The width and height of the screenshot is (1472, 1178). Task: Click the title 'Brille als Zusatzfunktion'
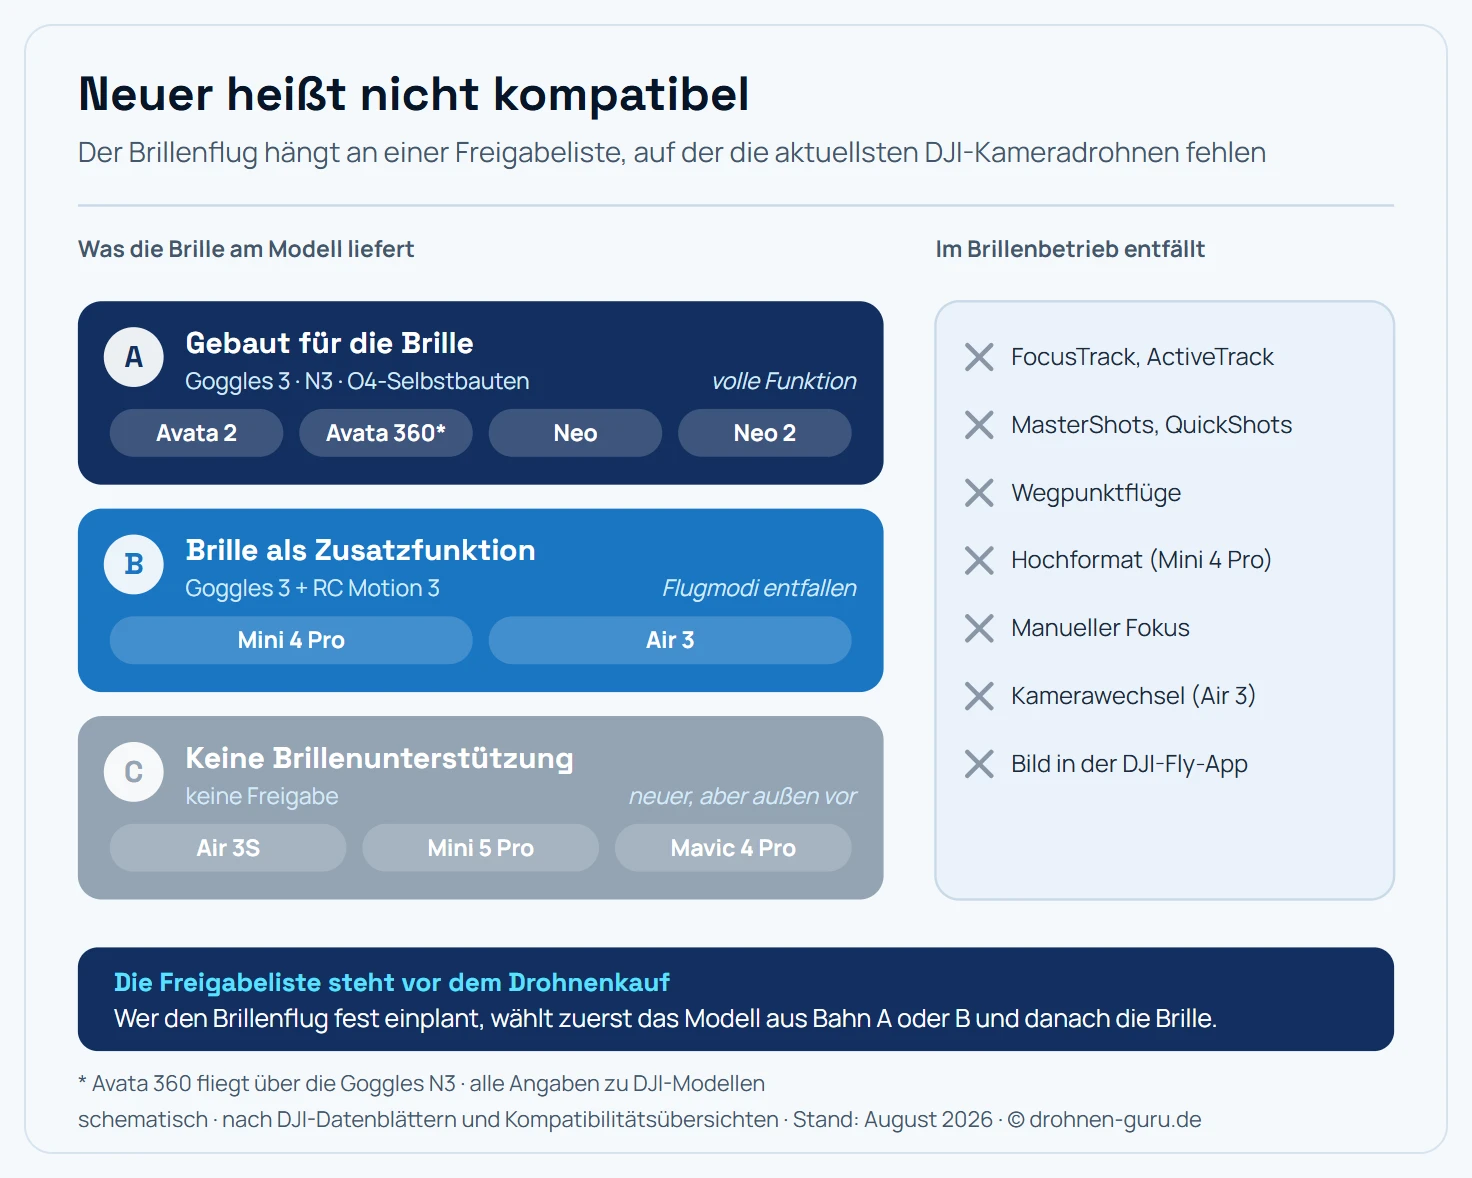pos(360,550)
